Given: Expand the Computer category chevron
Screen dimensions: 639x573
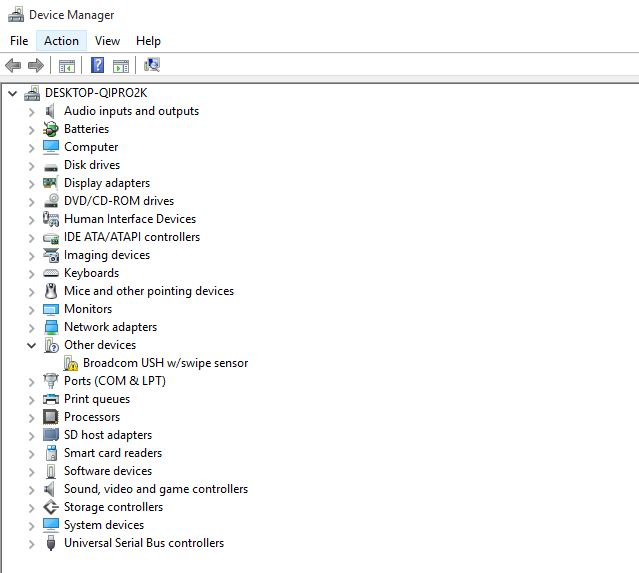Looking at the screenshot, I should click(x=31, y=148).
